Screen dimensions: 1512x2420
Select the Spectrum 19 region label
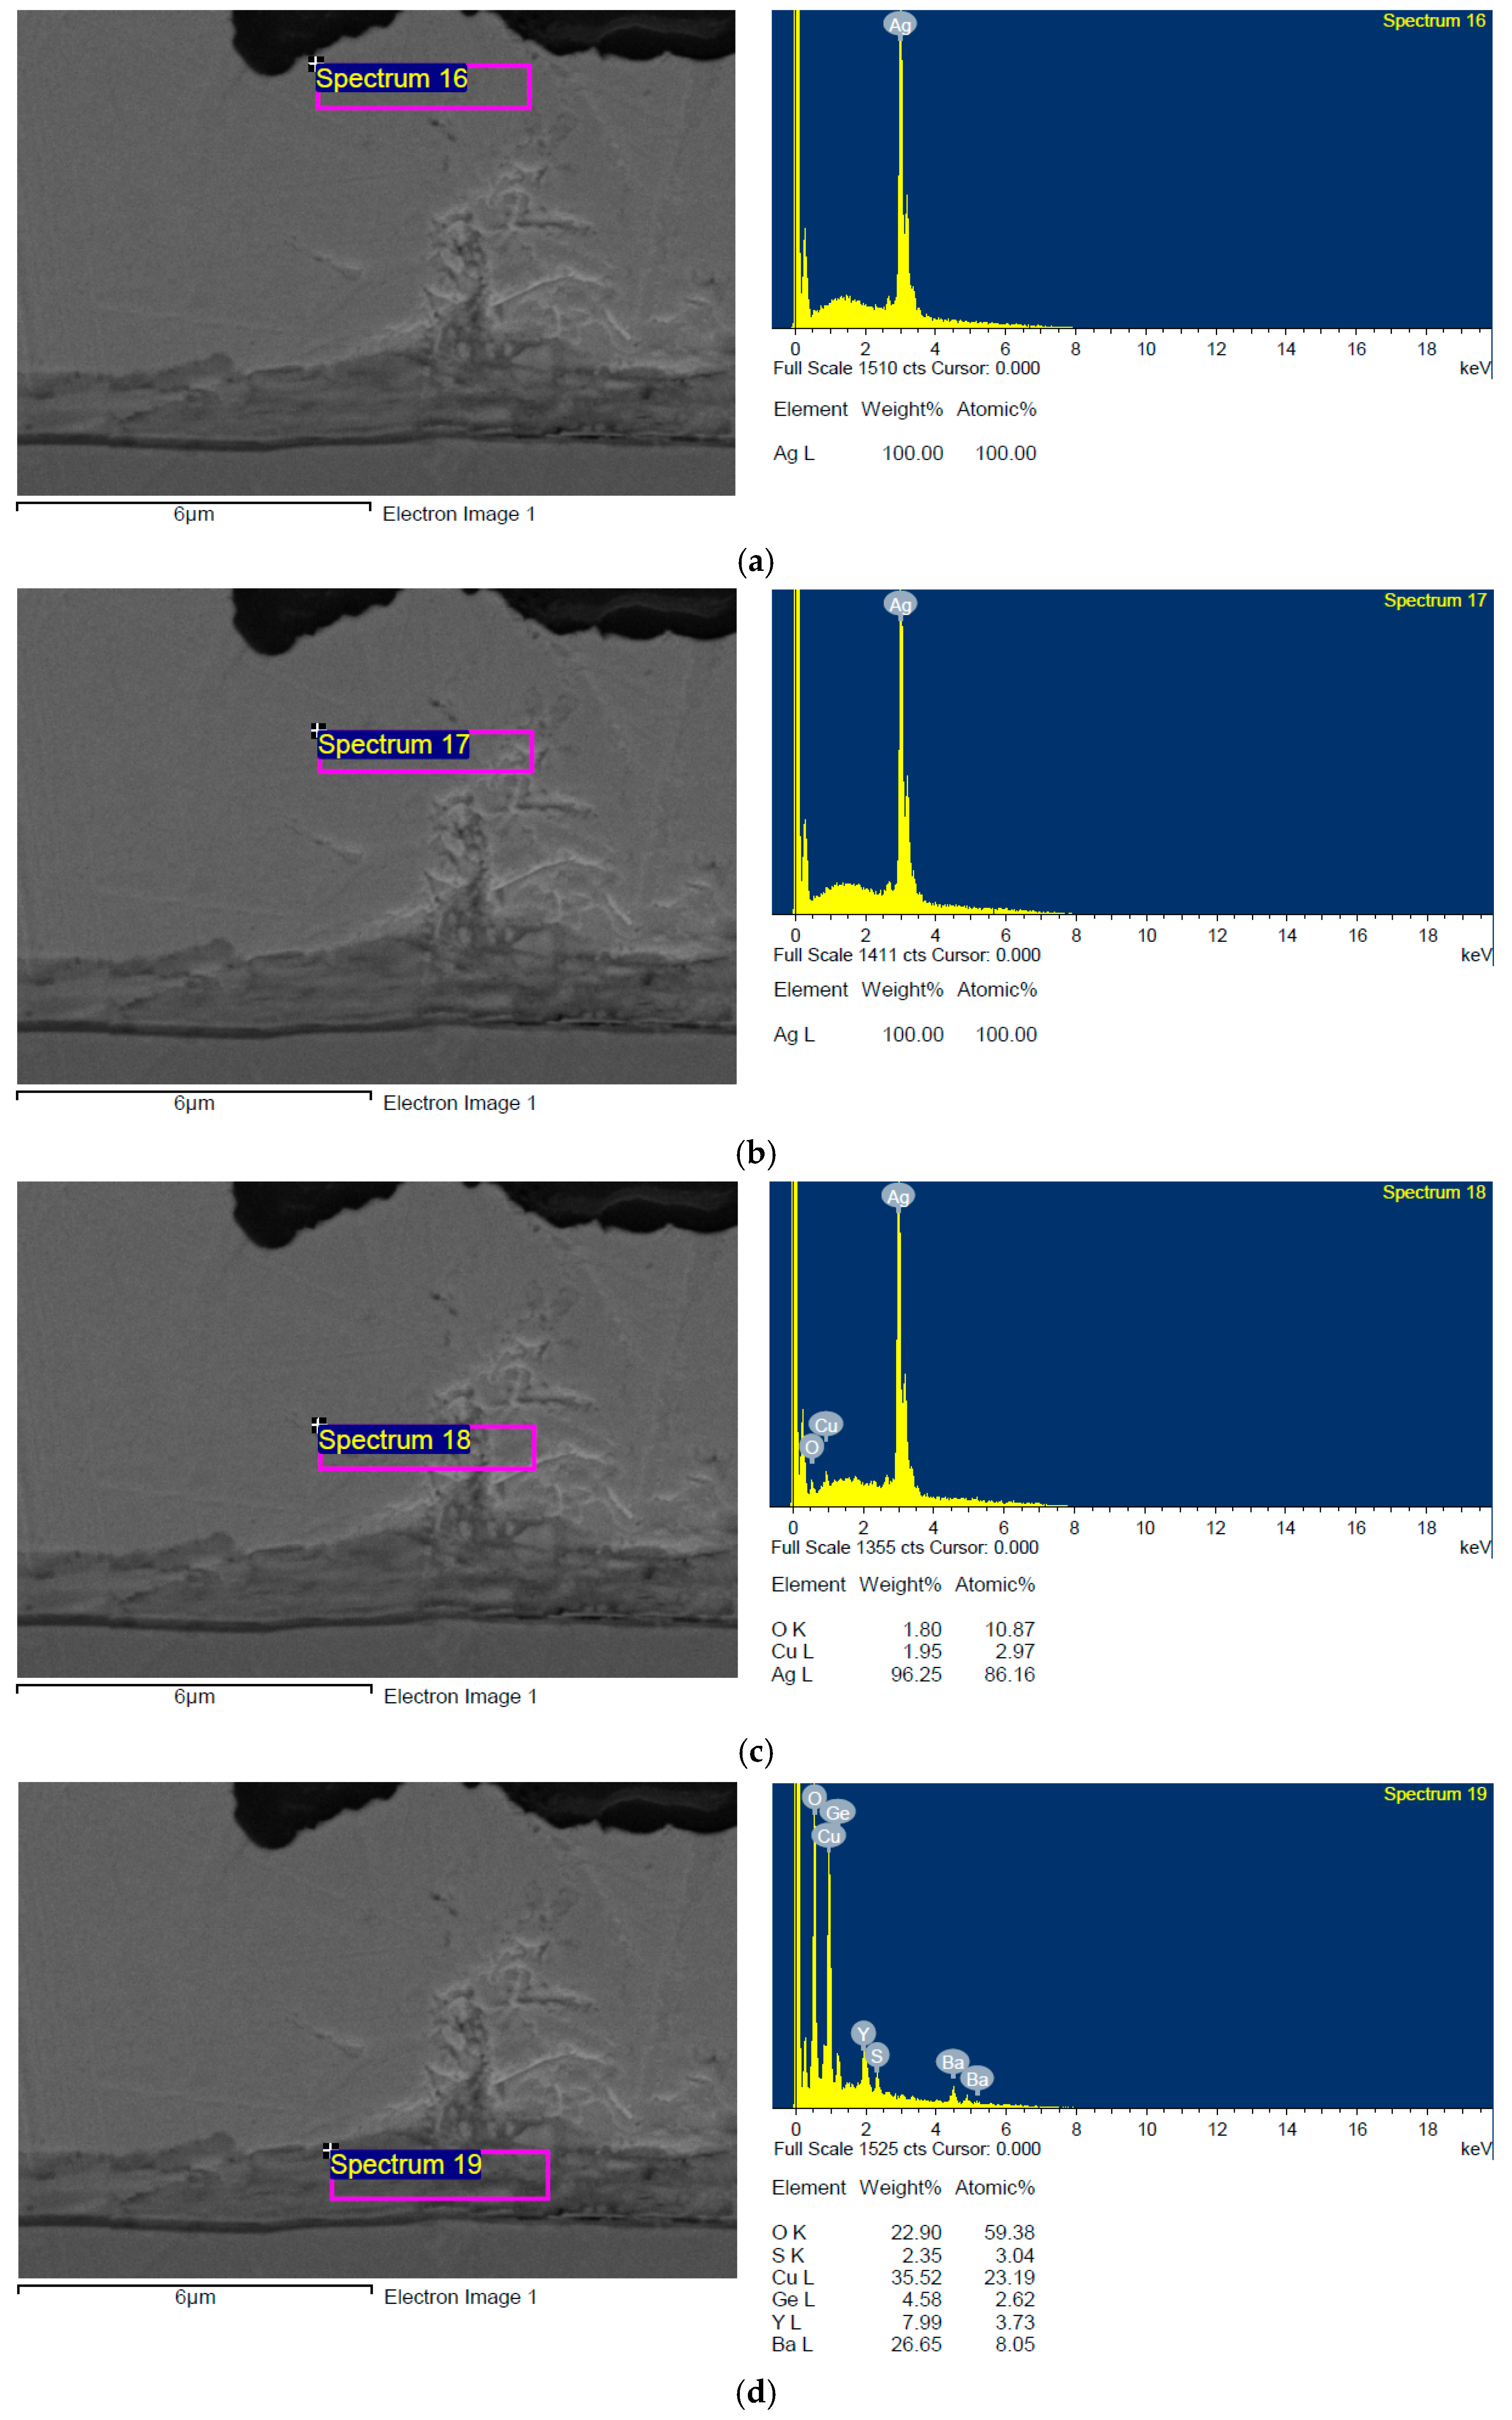pos(406,2164)
